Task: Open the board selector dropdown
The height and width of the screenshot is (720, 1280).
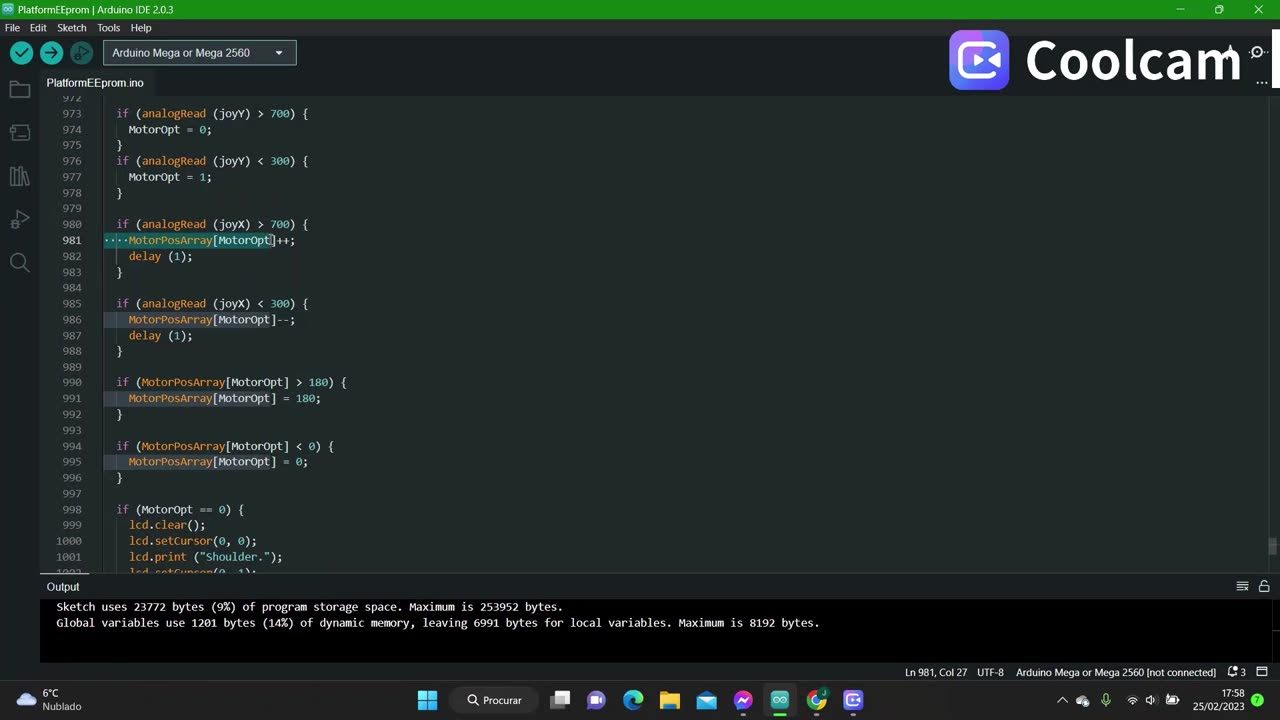Action: click(199, 53)
